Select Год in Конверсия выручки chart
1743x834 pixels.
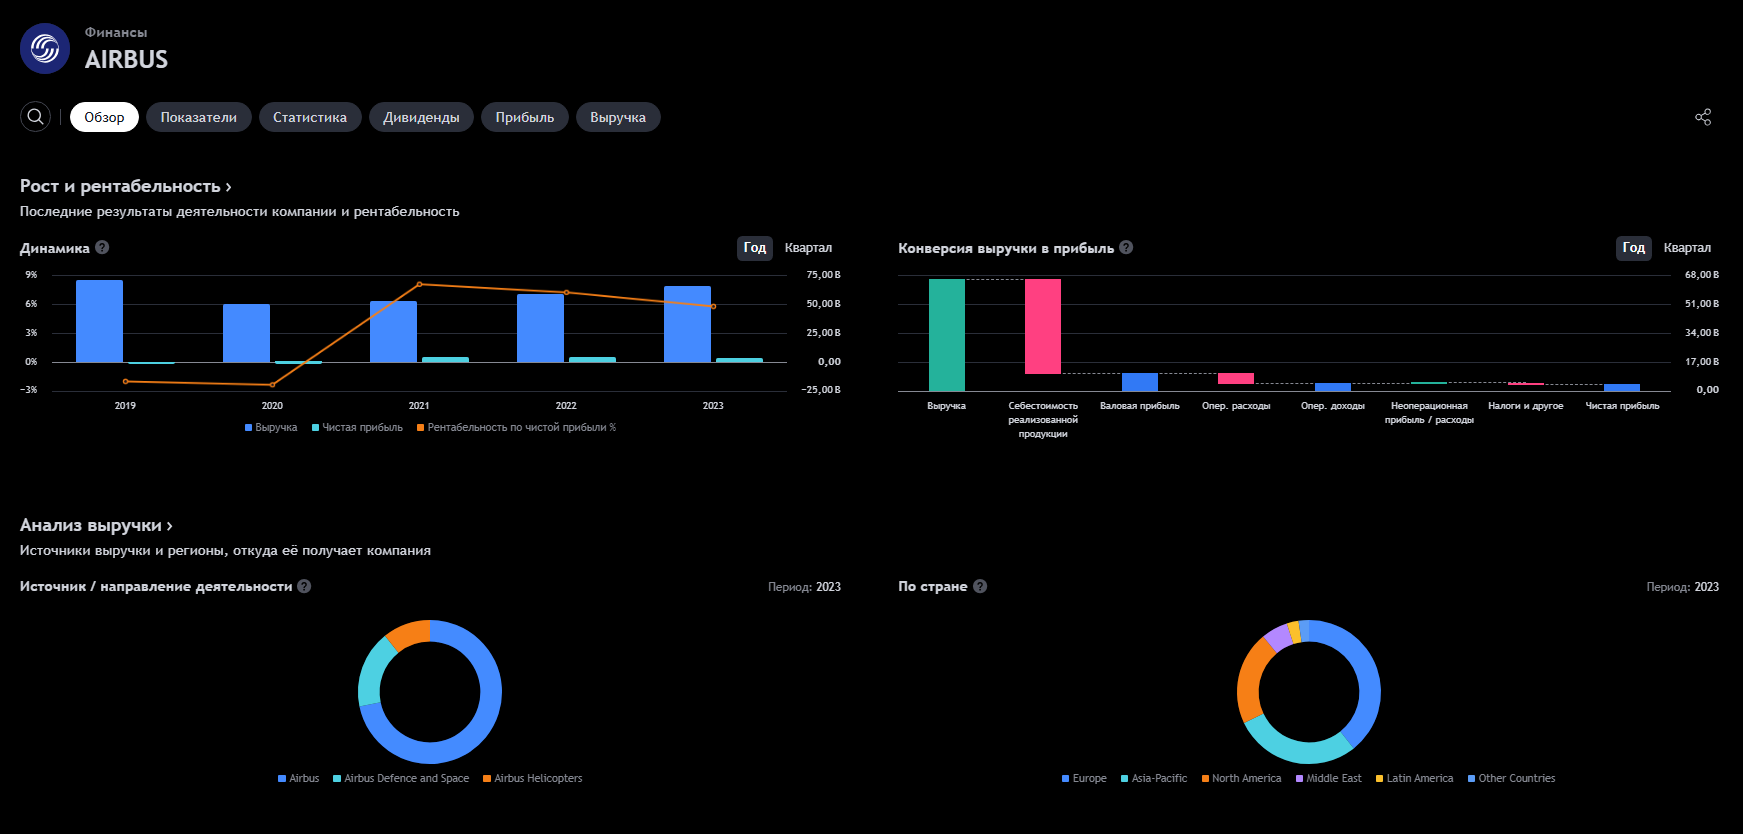point(1634,248)
